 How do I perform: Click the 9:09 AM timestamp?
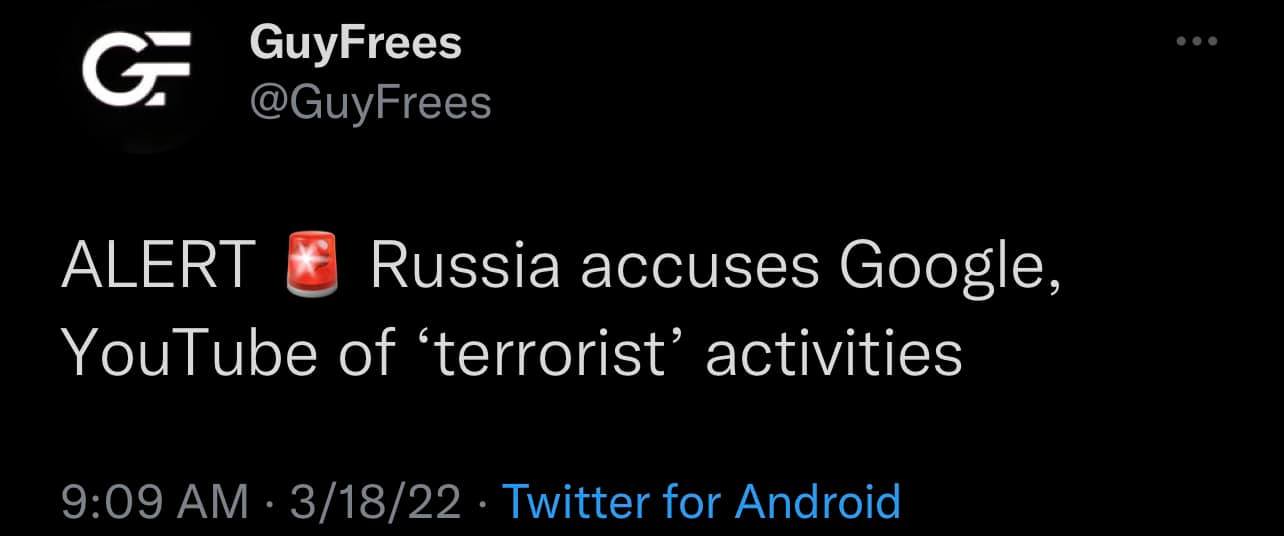(154, 501)
